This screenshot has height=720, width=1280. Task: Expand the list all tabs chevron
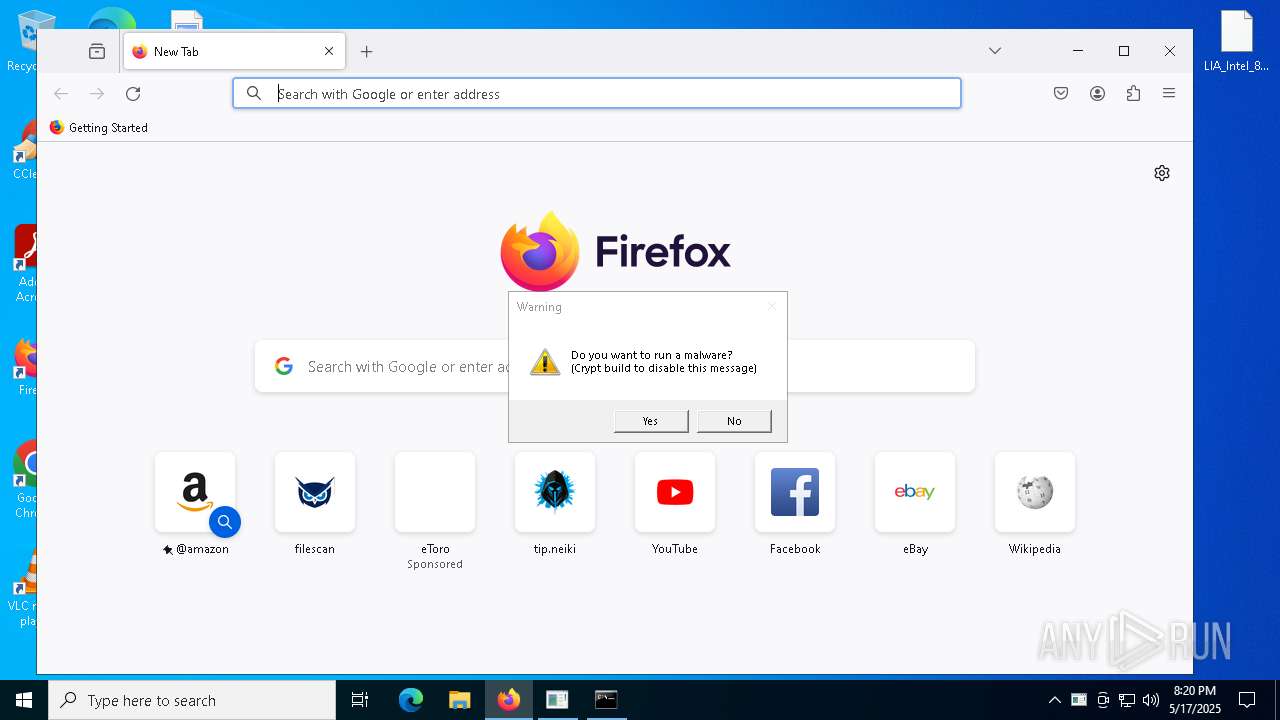point(995,51)
